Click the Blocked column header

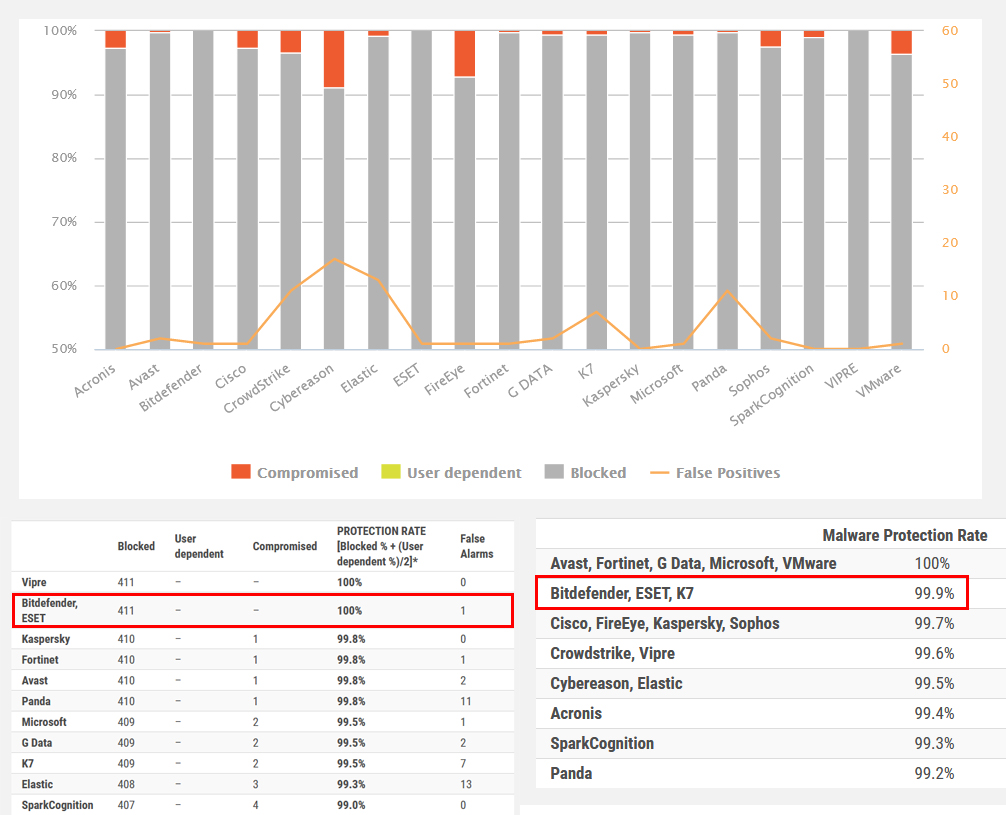click(136, 546)
